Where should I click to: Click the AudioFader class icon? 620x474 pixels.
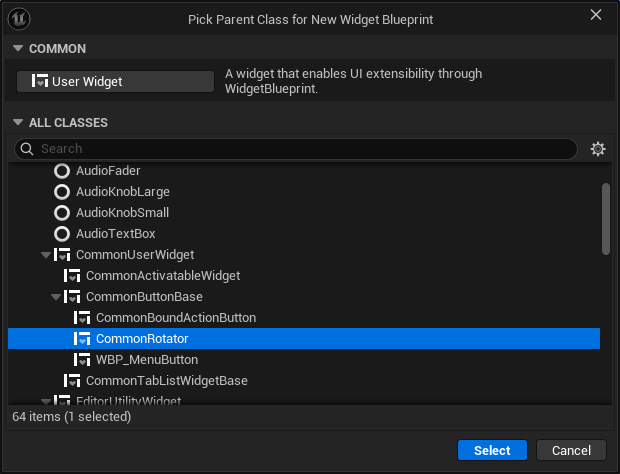coord(62,171)
